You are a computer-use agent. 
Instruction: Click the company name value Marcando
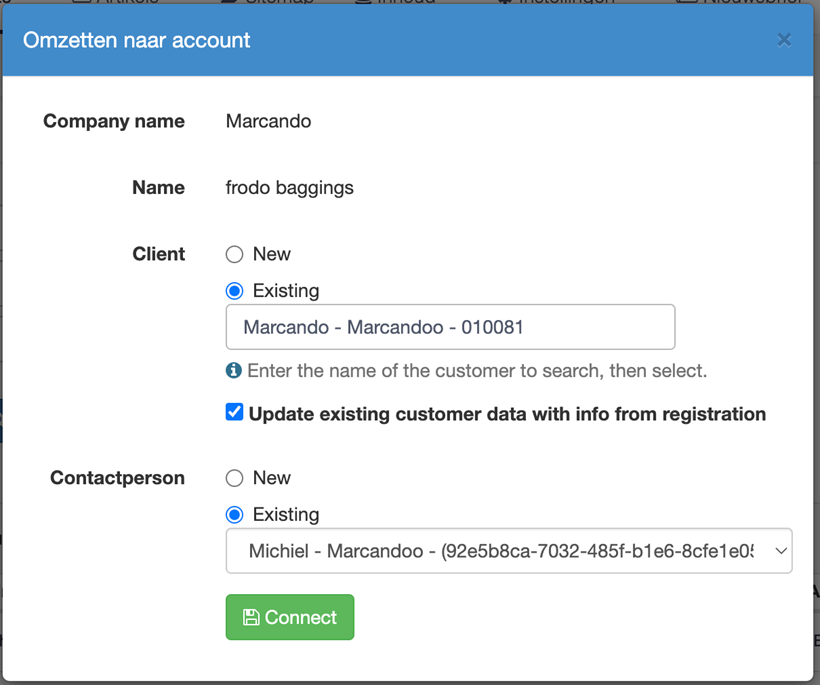(x=268, y=121)
